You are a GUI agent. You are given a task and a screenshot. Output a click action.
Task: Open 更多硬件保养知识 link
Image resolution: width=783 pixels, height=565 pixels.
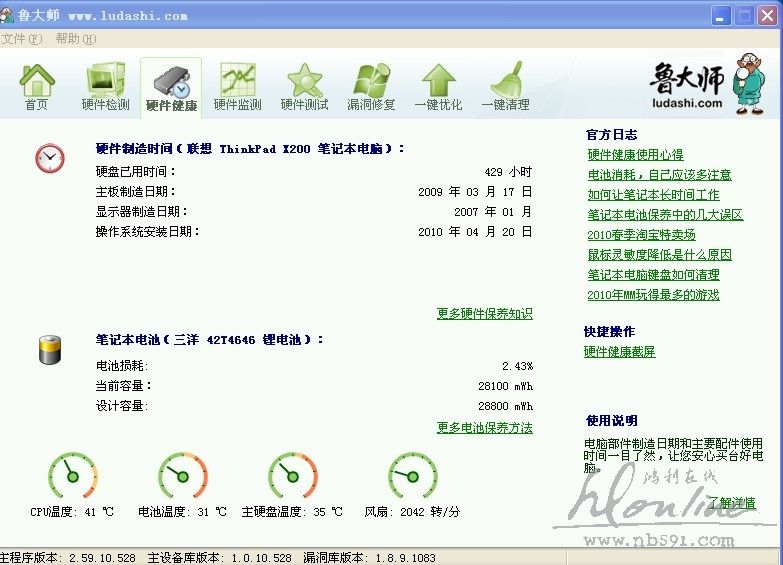click(x=484, y=314)
